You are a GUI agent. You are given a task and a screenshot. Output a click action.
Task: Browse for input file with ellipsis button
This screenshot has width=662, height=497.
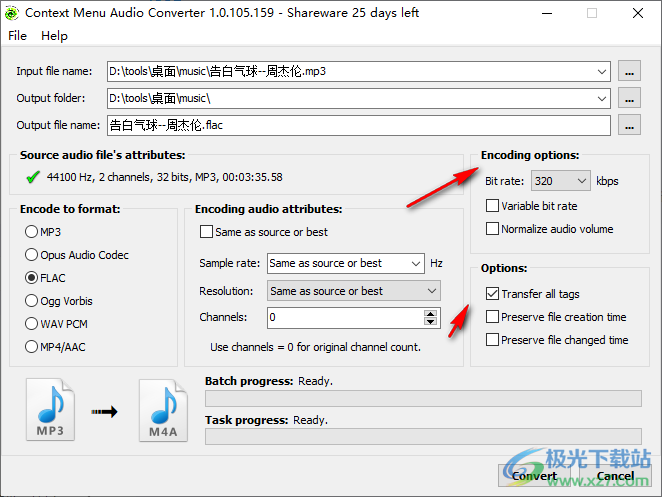629,71
